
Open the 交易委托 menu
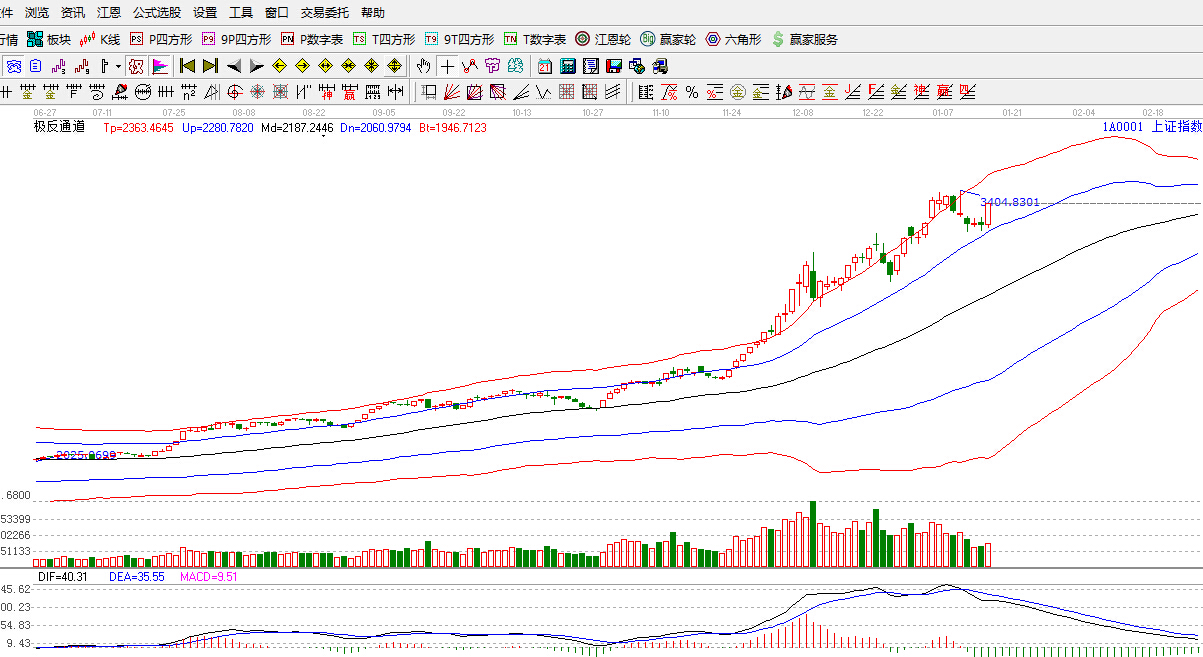(325, 13)
